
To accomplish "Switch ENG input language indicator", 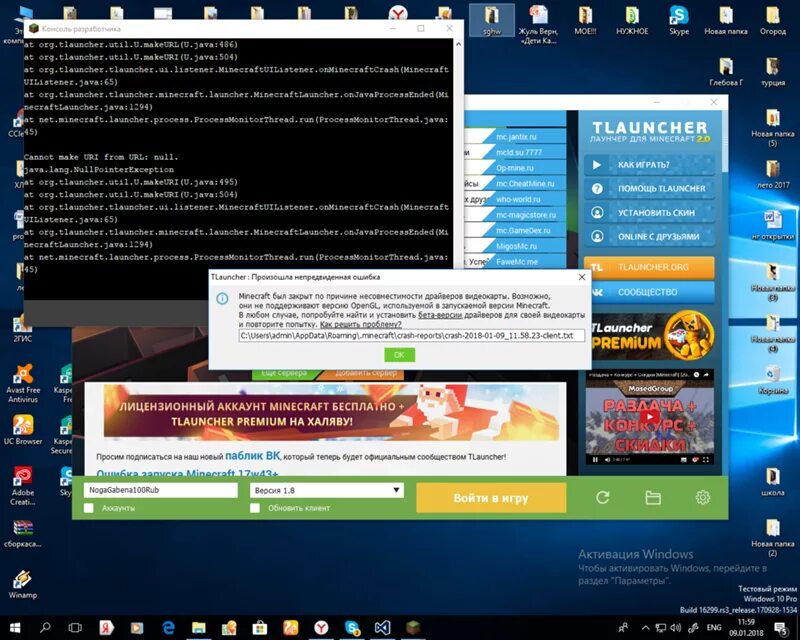I will pyautogui.click(x=714, y=627).
